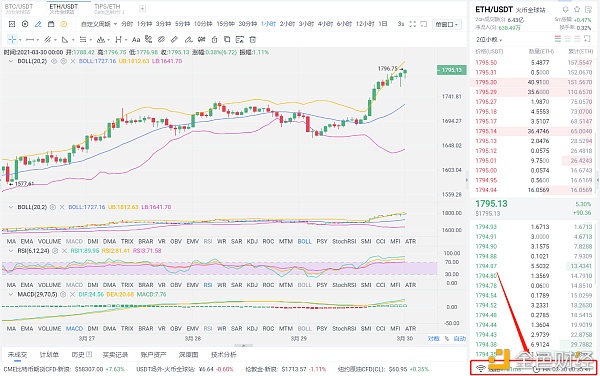Select the crosshair cursor tool
The width and height of the screenshot is (600, 376).
click(x=12, y=39)
